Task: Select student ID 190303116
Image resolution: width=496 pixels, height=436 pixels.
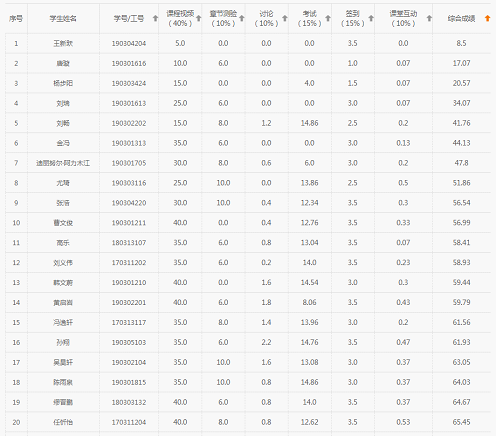Action: coord(129,183)
